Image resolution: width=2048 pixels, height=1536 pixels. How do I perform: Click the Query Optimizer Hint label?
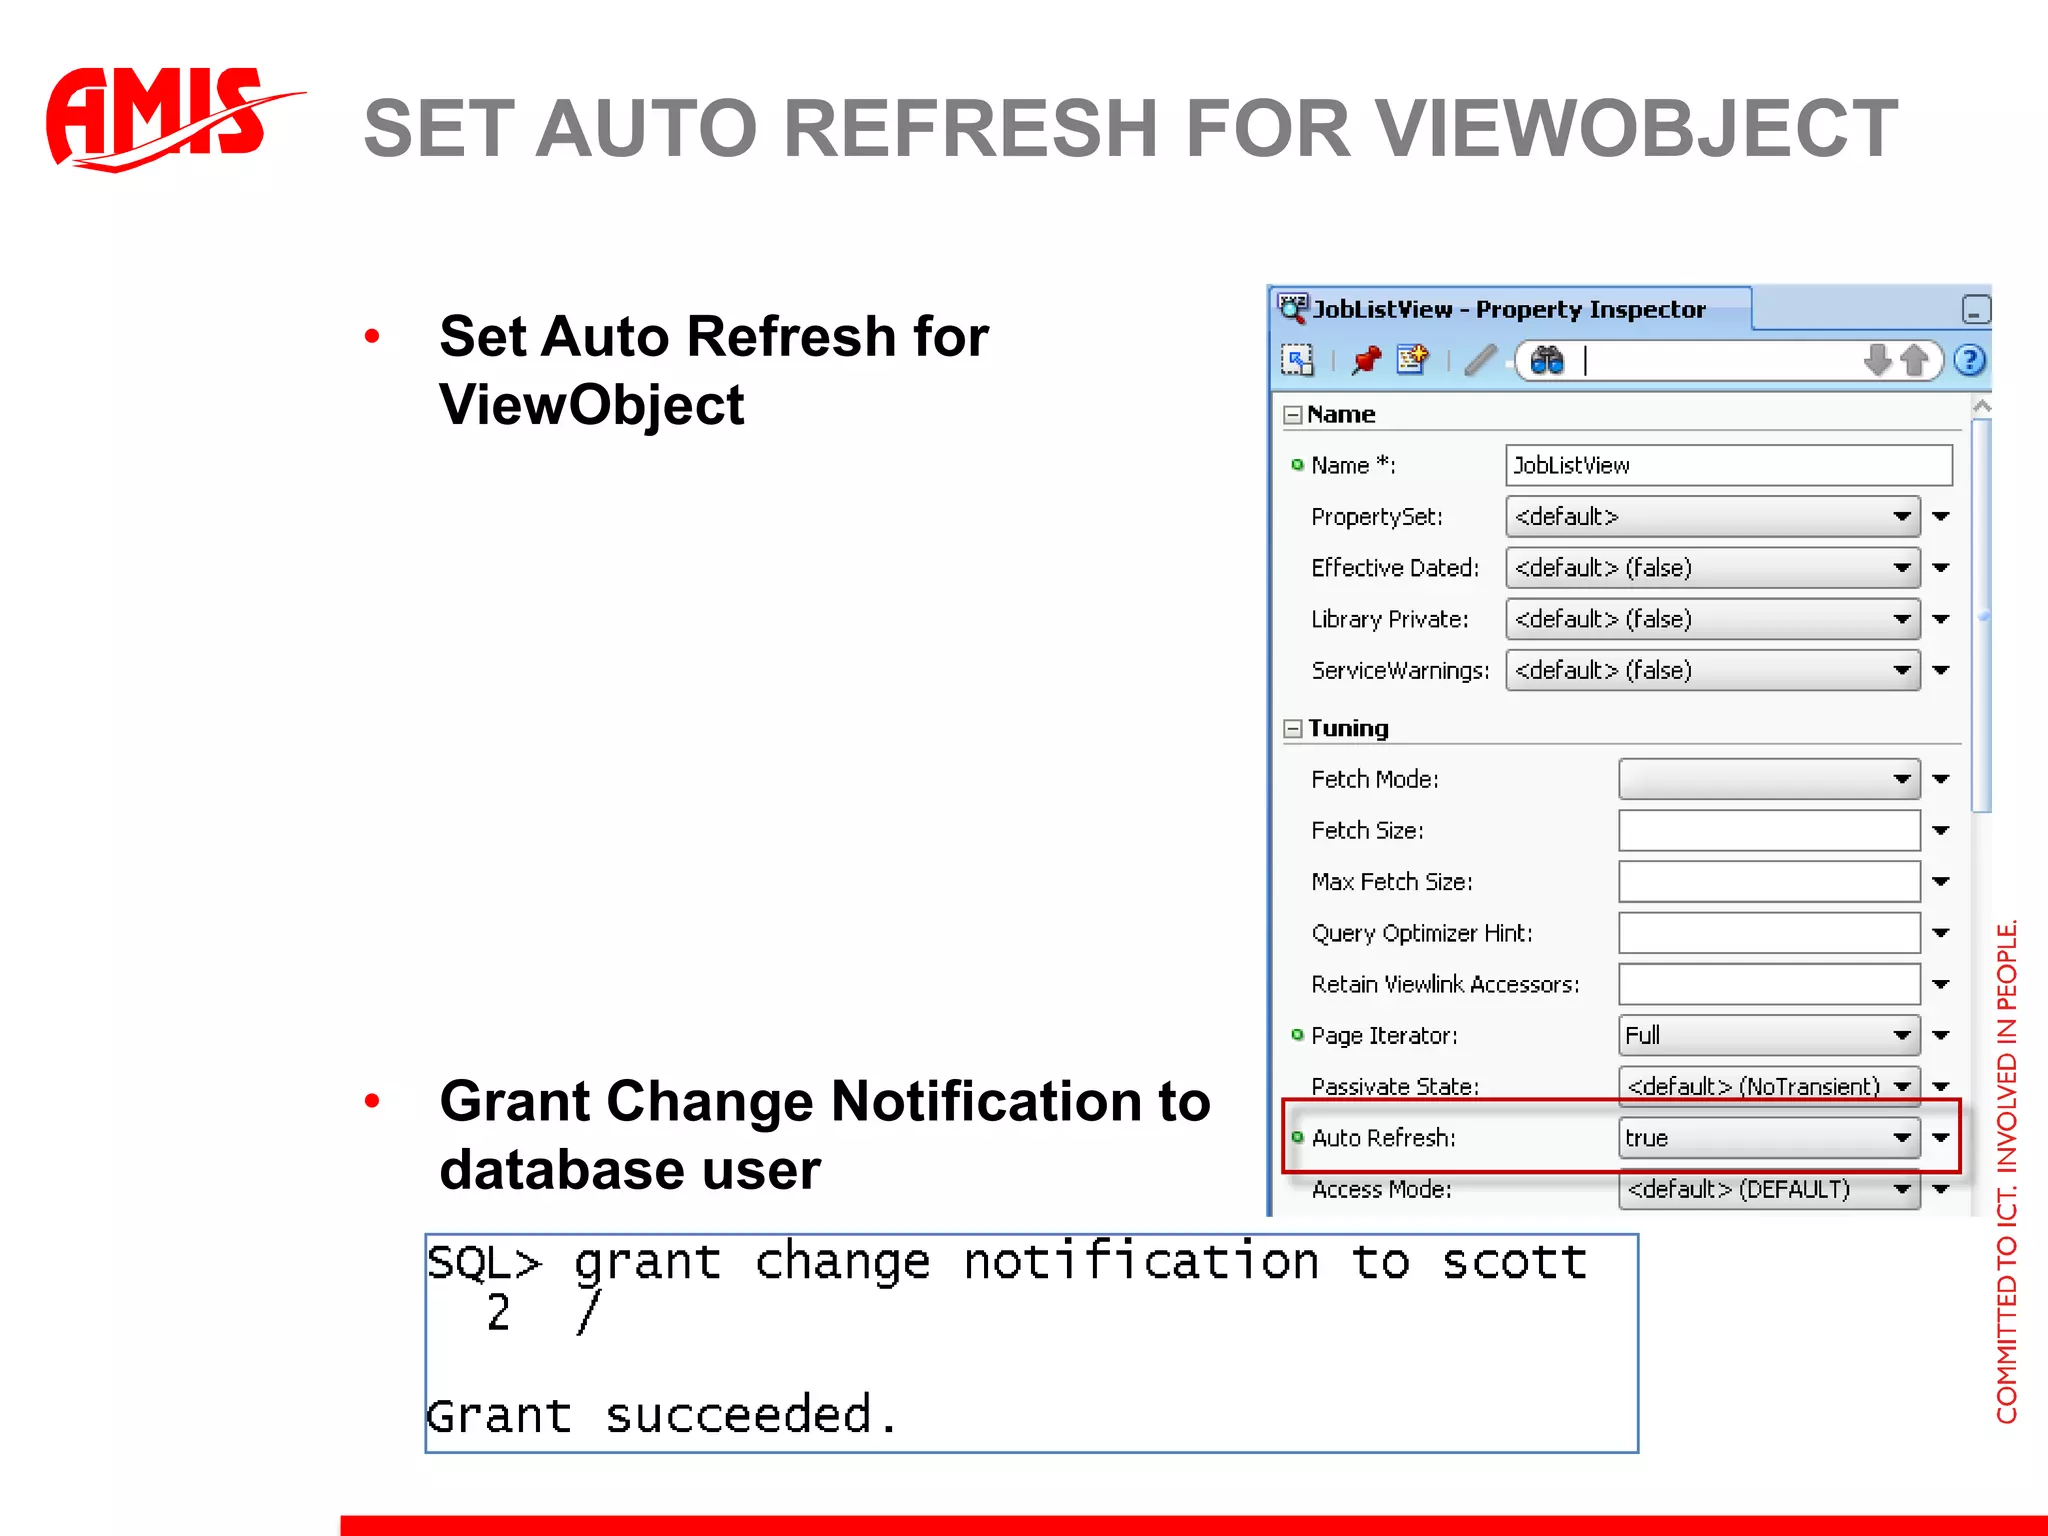[1422, 933]
